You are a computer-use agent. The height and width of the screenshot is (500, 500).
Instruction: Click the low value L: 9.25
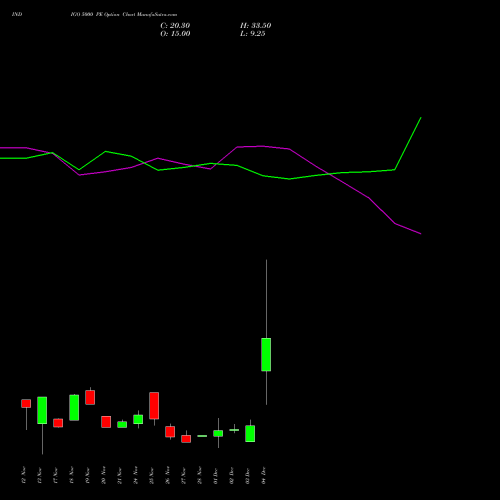[253, 34]
